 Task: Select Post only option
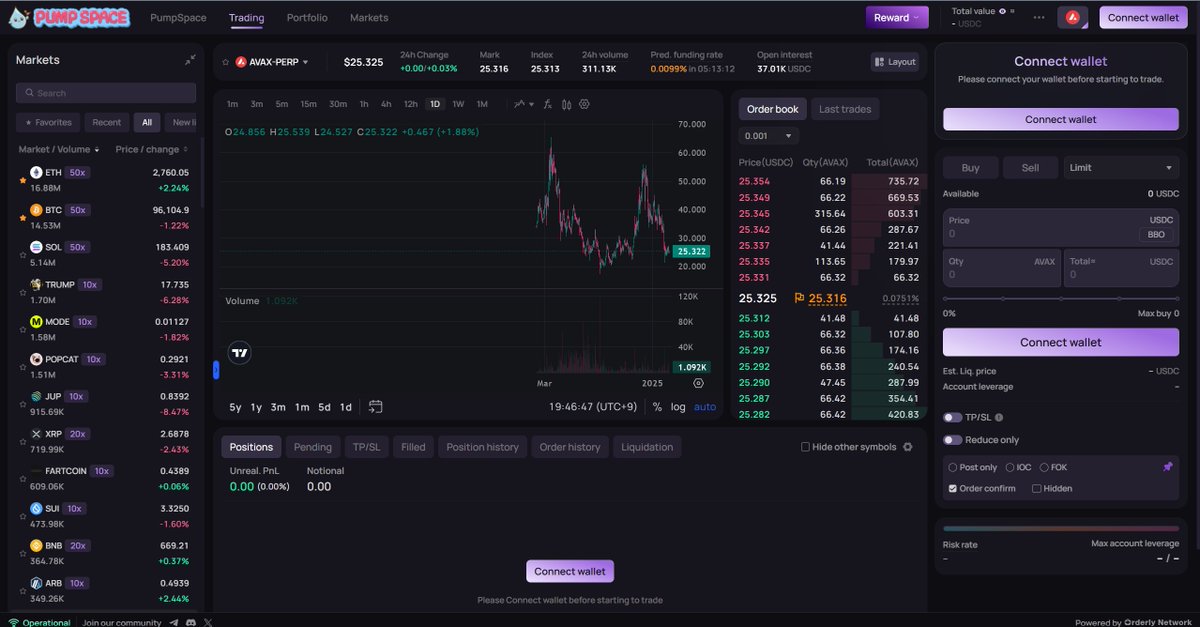coord(973,467)
